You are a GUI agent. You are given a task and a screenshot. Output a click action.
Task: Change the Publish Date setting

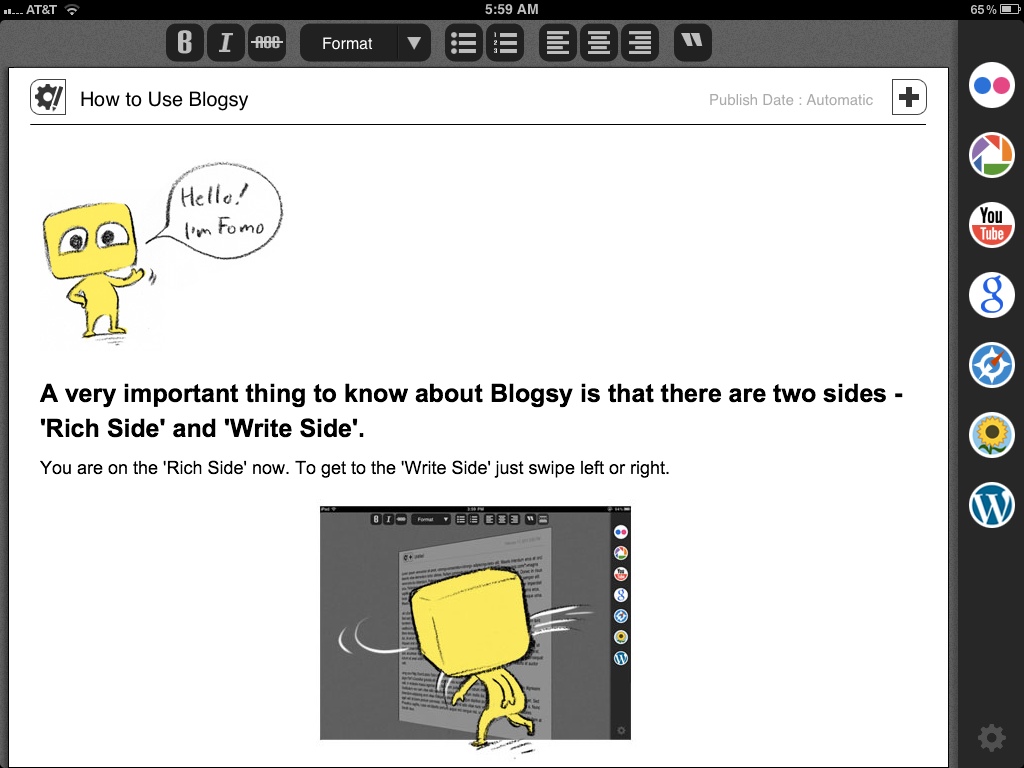click(x=791, y=100)
